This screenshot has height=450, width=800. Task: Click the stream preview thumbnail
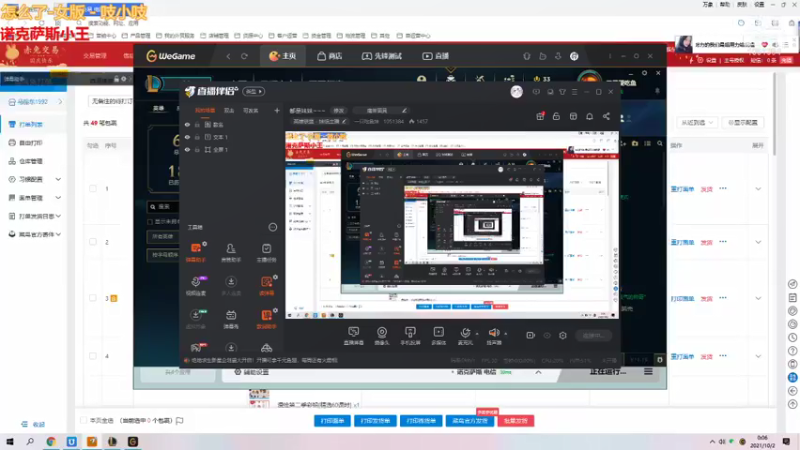[x=452, y=226]
